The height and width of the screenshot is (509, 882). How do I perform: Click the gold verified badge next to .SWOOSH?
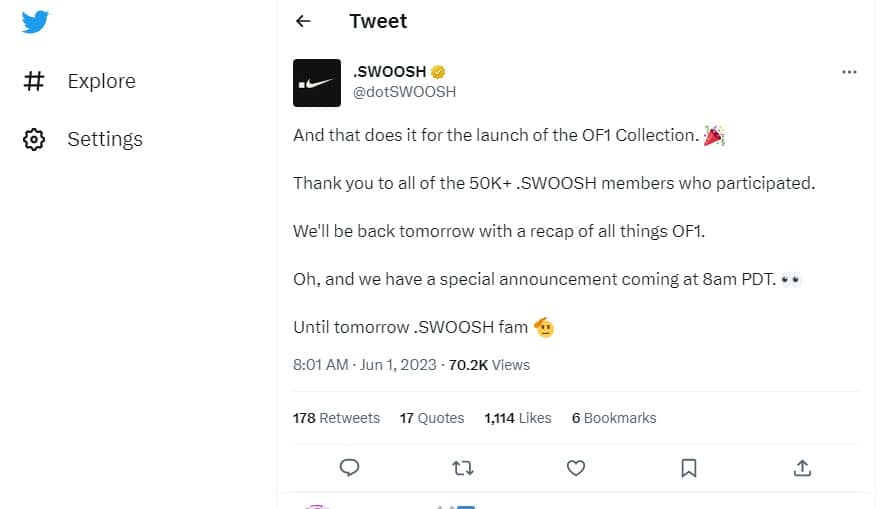point(438,72)
